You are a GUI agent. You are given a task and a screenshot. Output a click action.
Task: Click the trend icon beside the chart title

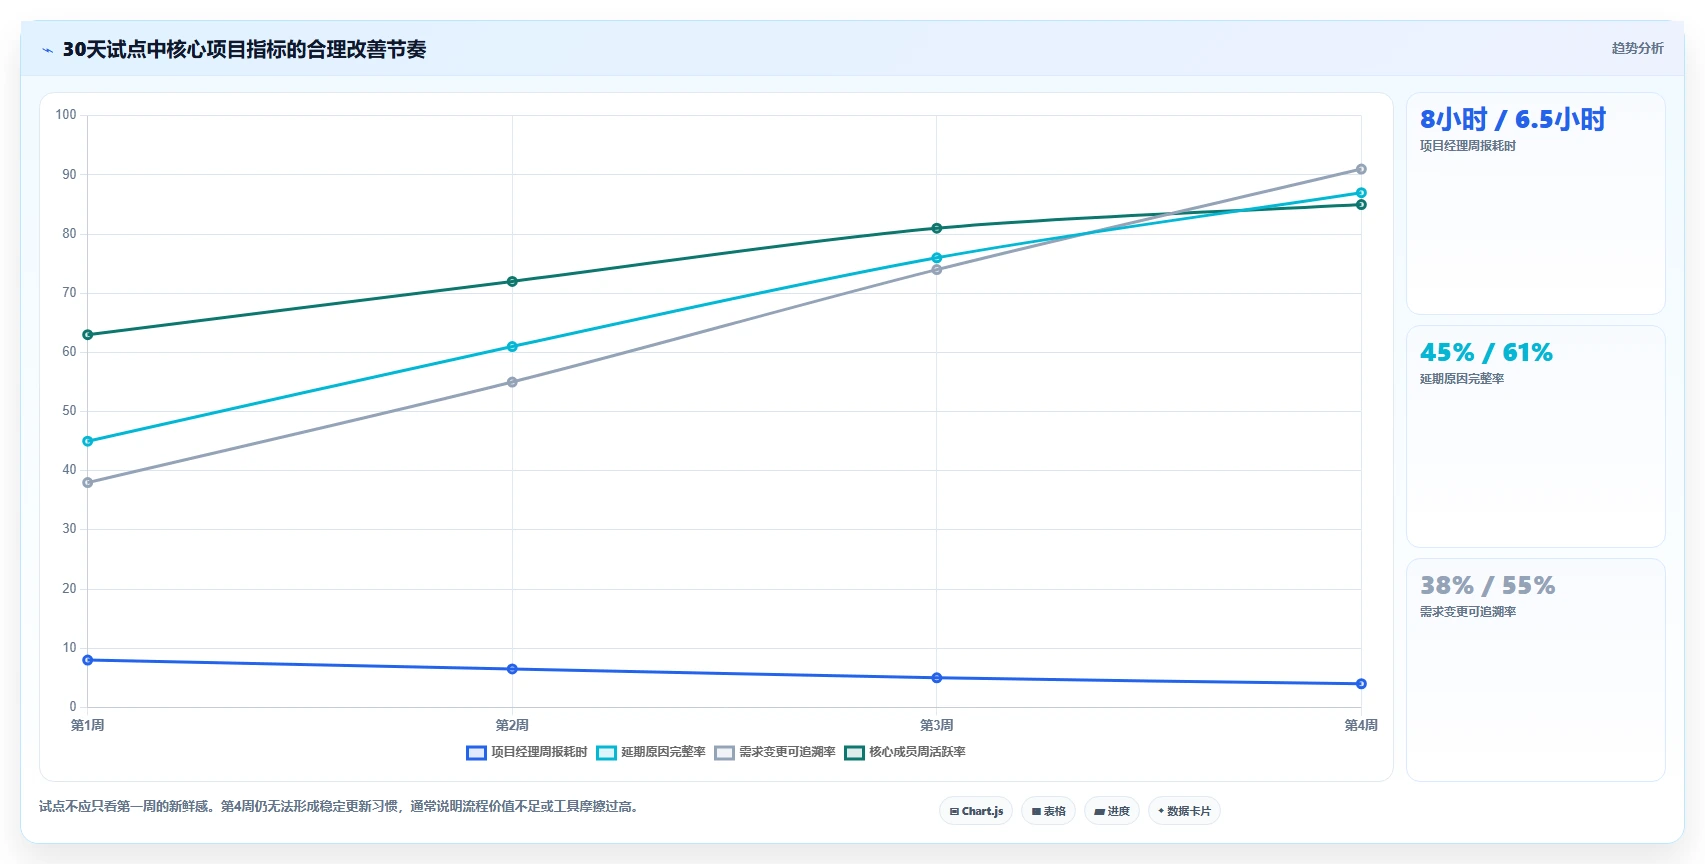(x=47, y=50)
